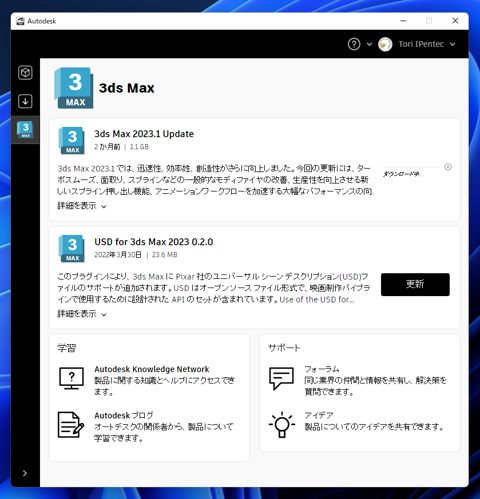
Task: Expand details for USD for 3ds Max
Action: (x=82, y=314)
